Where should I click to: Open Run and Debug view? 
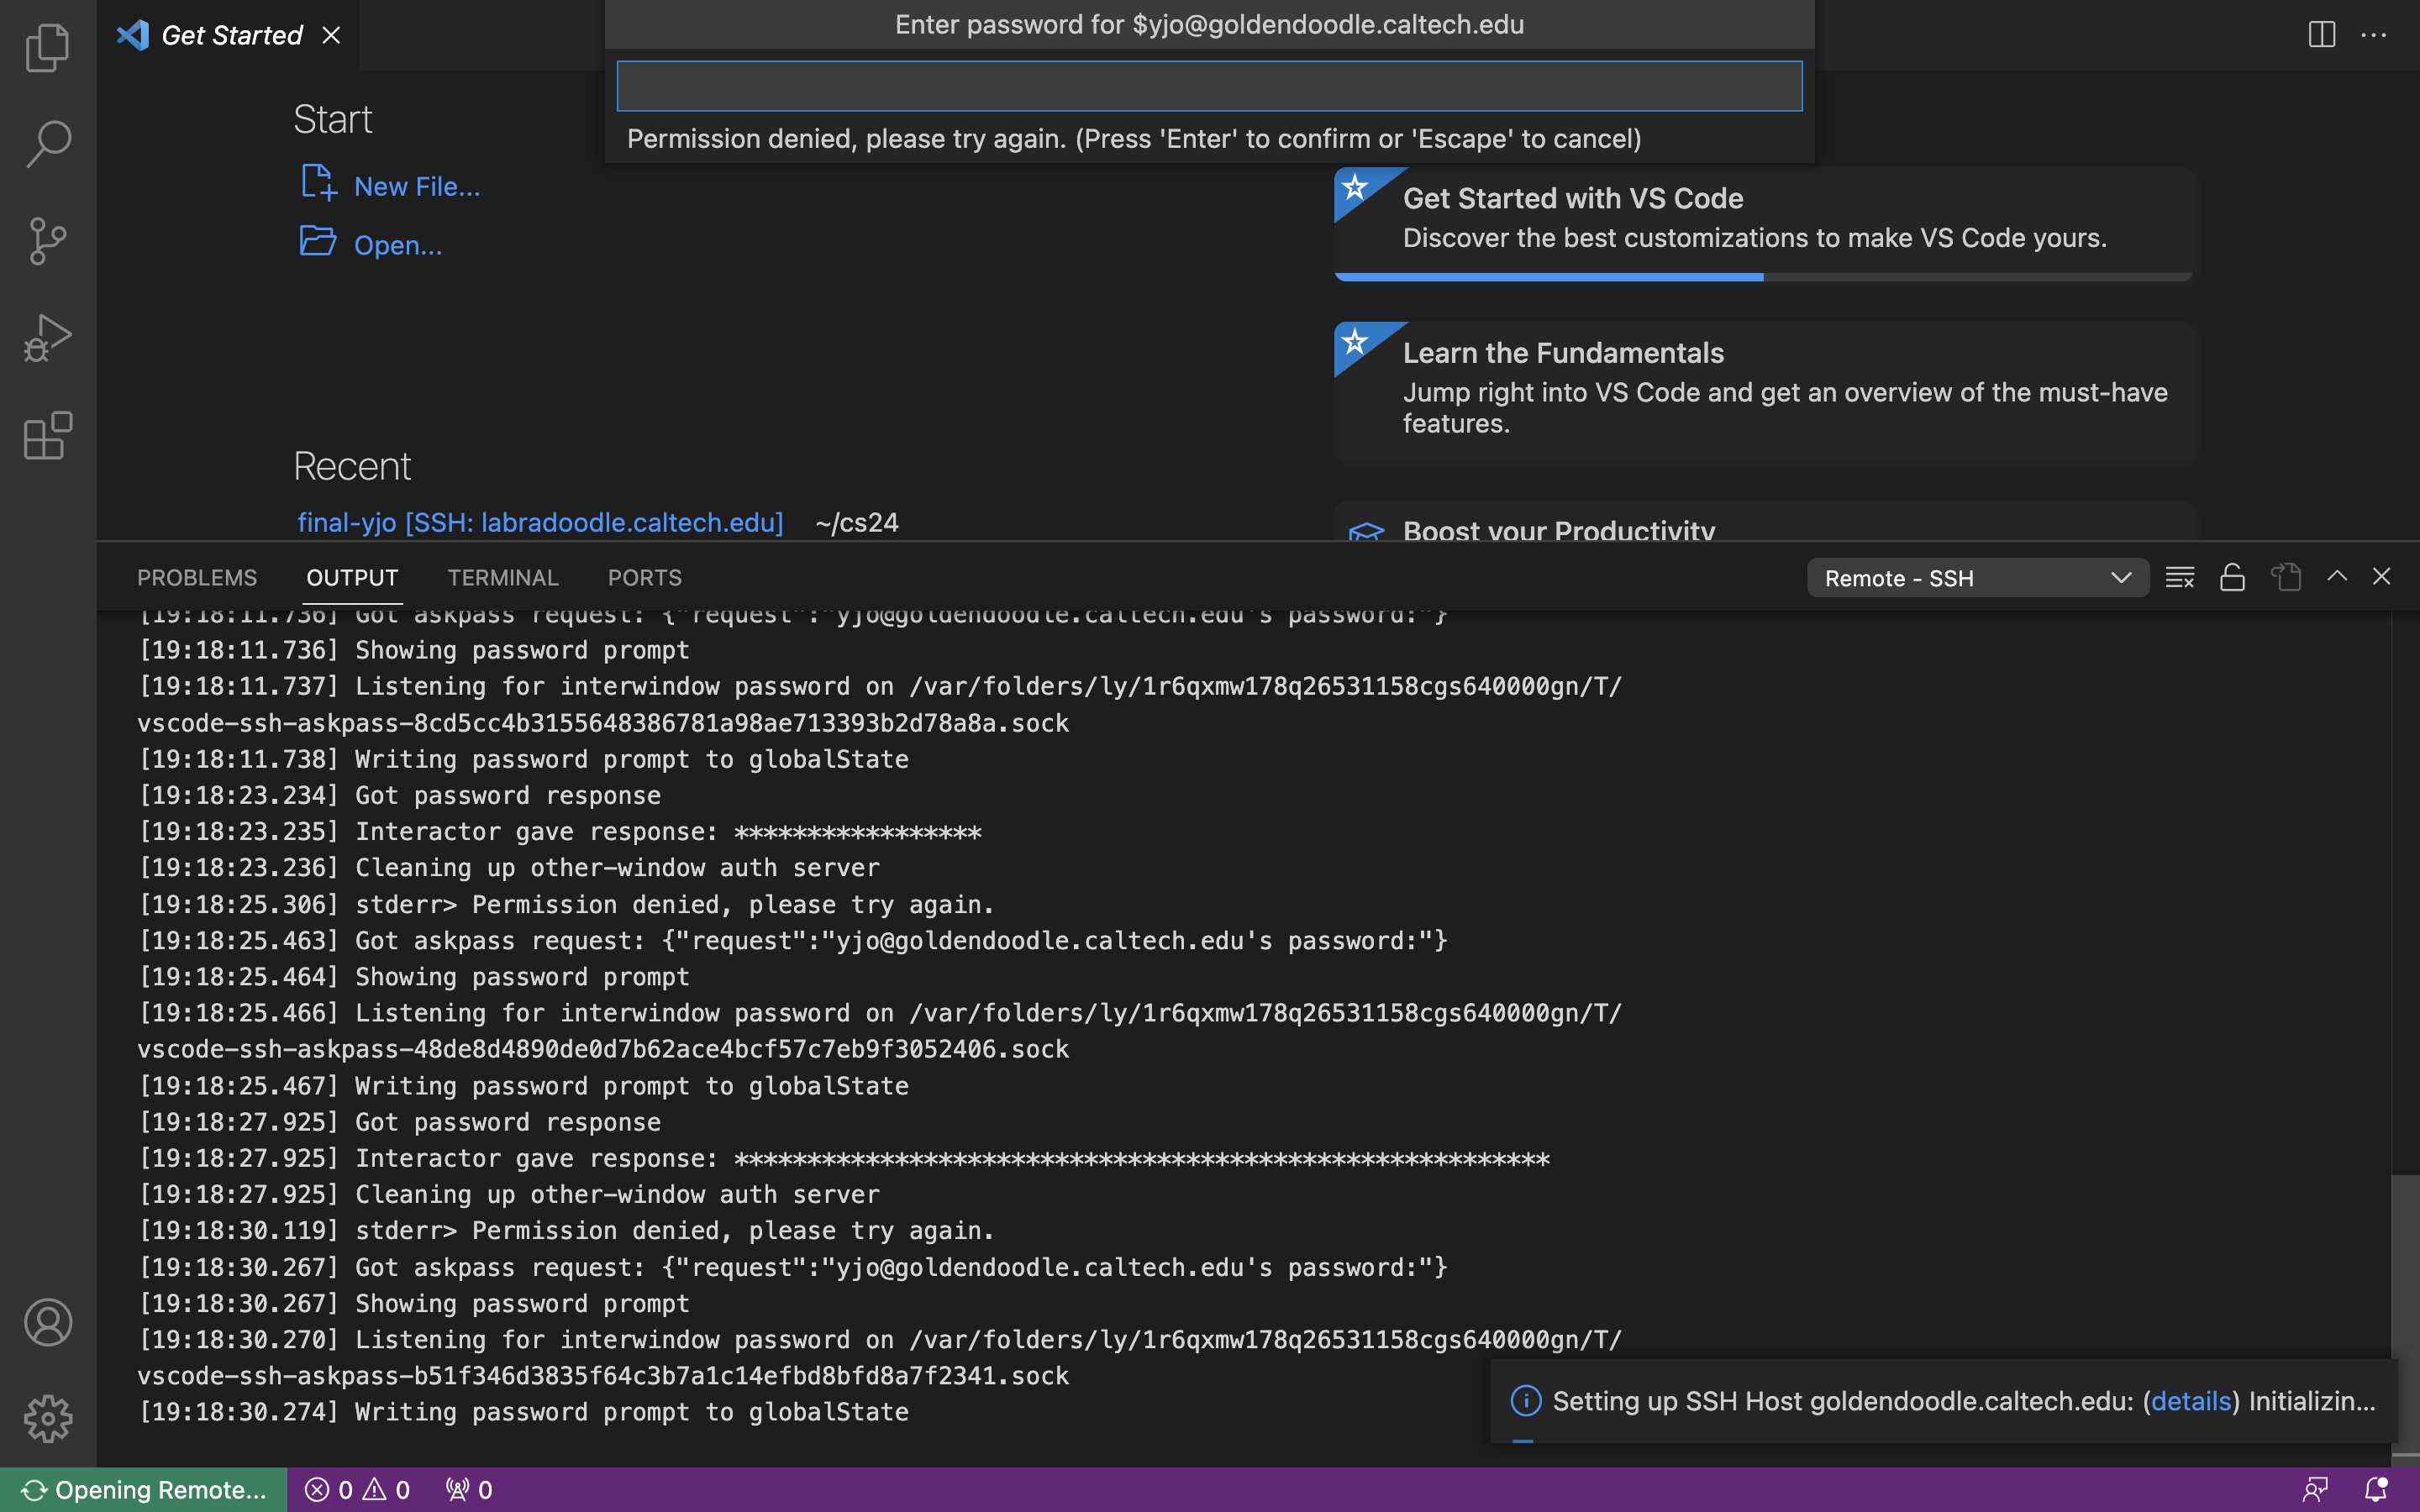tap(47, 338)
